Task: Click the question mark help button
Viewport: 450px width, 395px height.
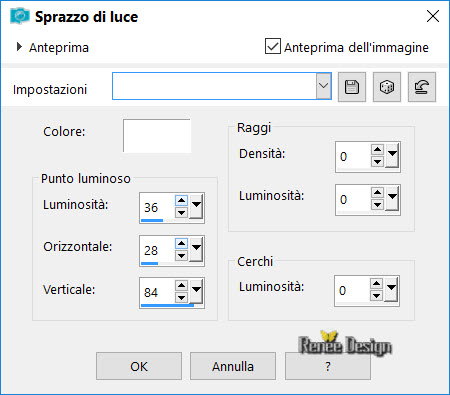Action: [328, 366]
